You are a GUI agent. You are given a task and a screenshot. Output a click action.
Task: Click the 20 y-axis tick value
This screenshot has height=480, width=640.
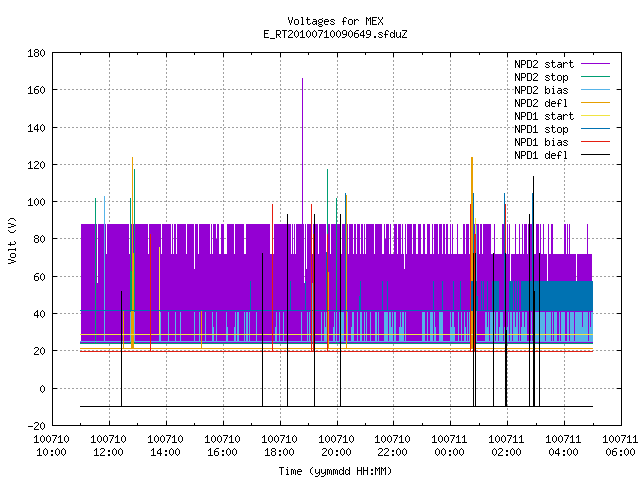[x=39, y=351]
